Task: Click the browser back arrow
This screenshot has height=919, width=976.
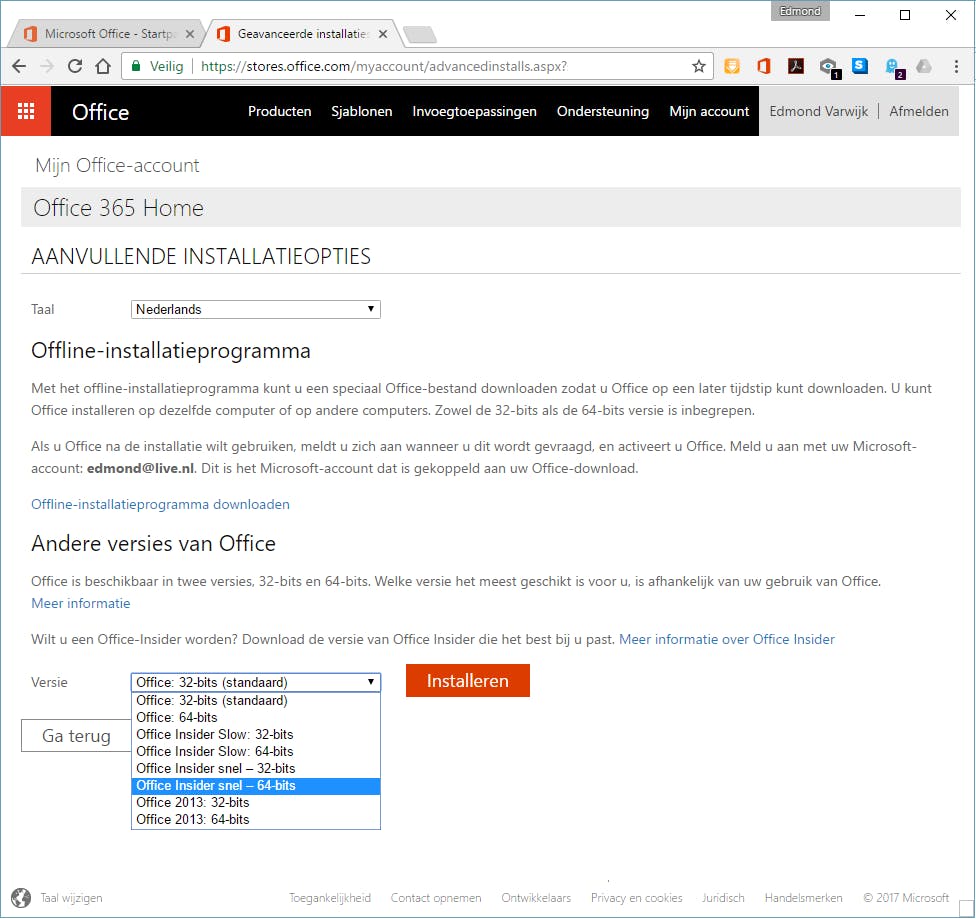Action: point(19,66)
